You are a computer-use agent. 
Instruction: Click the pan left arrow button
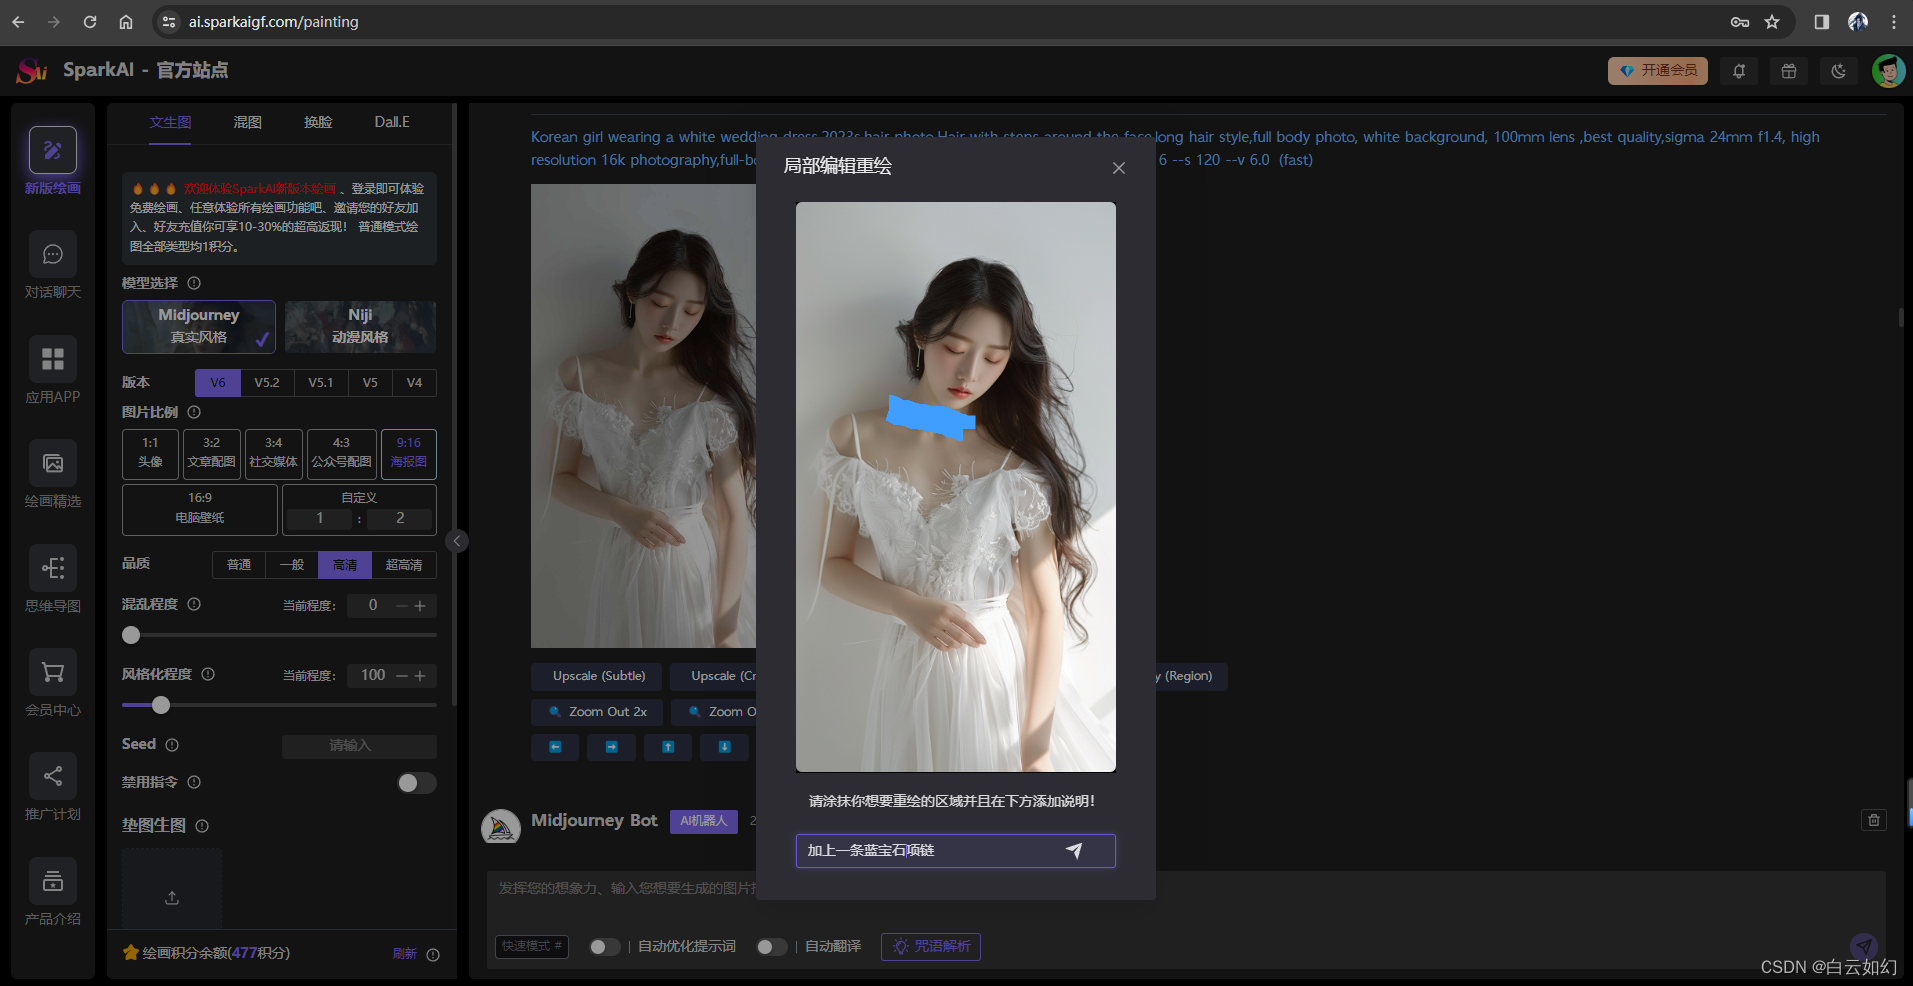pos(555,747)
